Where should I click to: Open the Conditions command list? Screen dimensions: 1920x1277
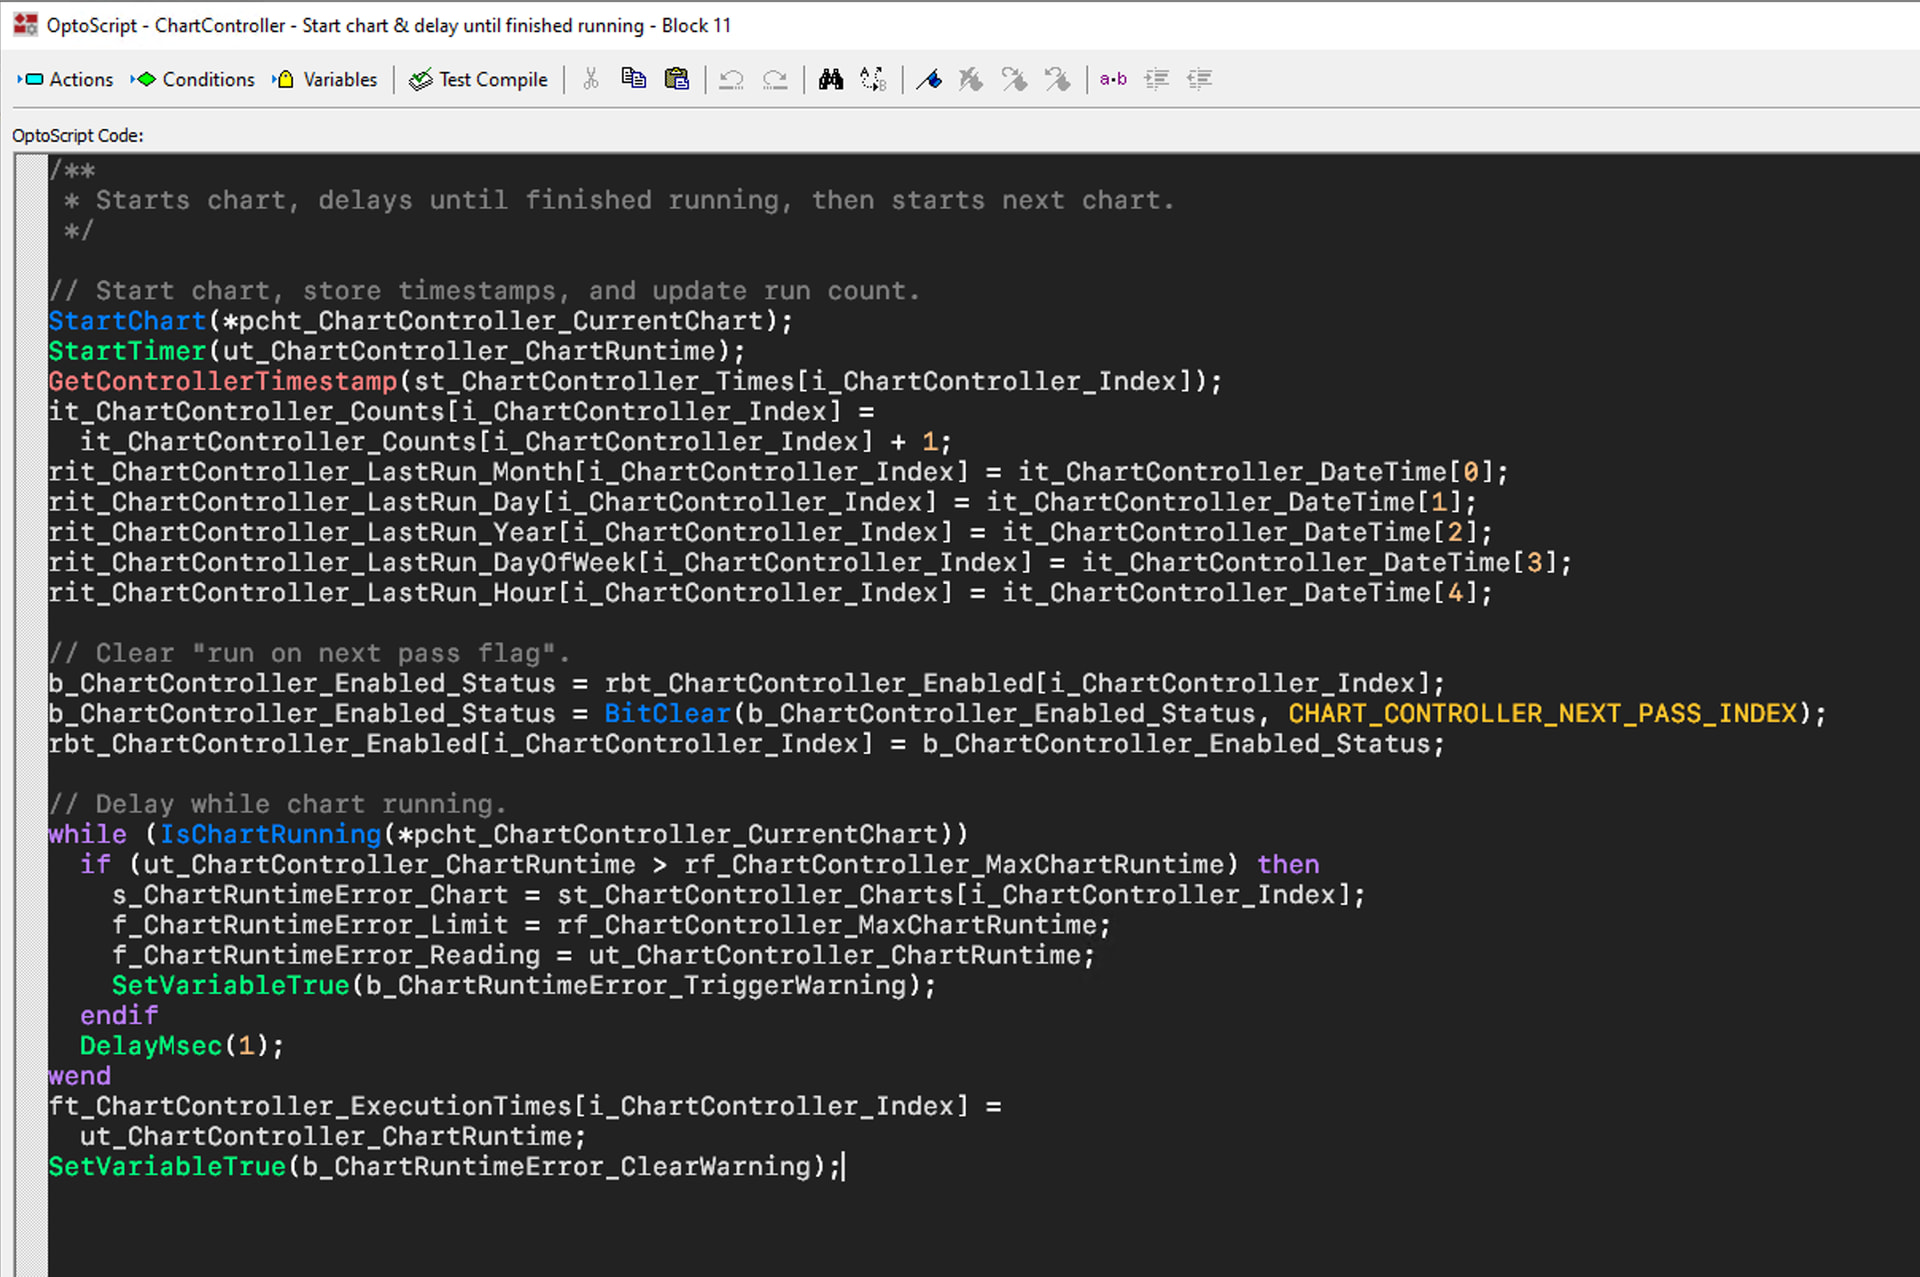pos(193,80)
